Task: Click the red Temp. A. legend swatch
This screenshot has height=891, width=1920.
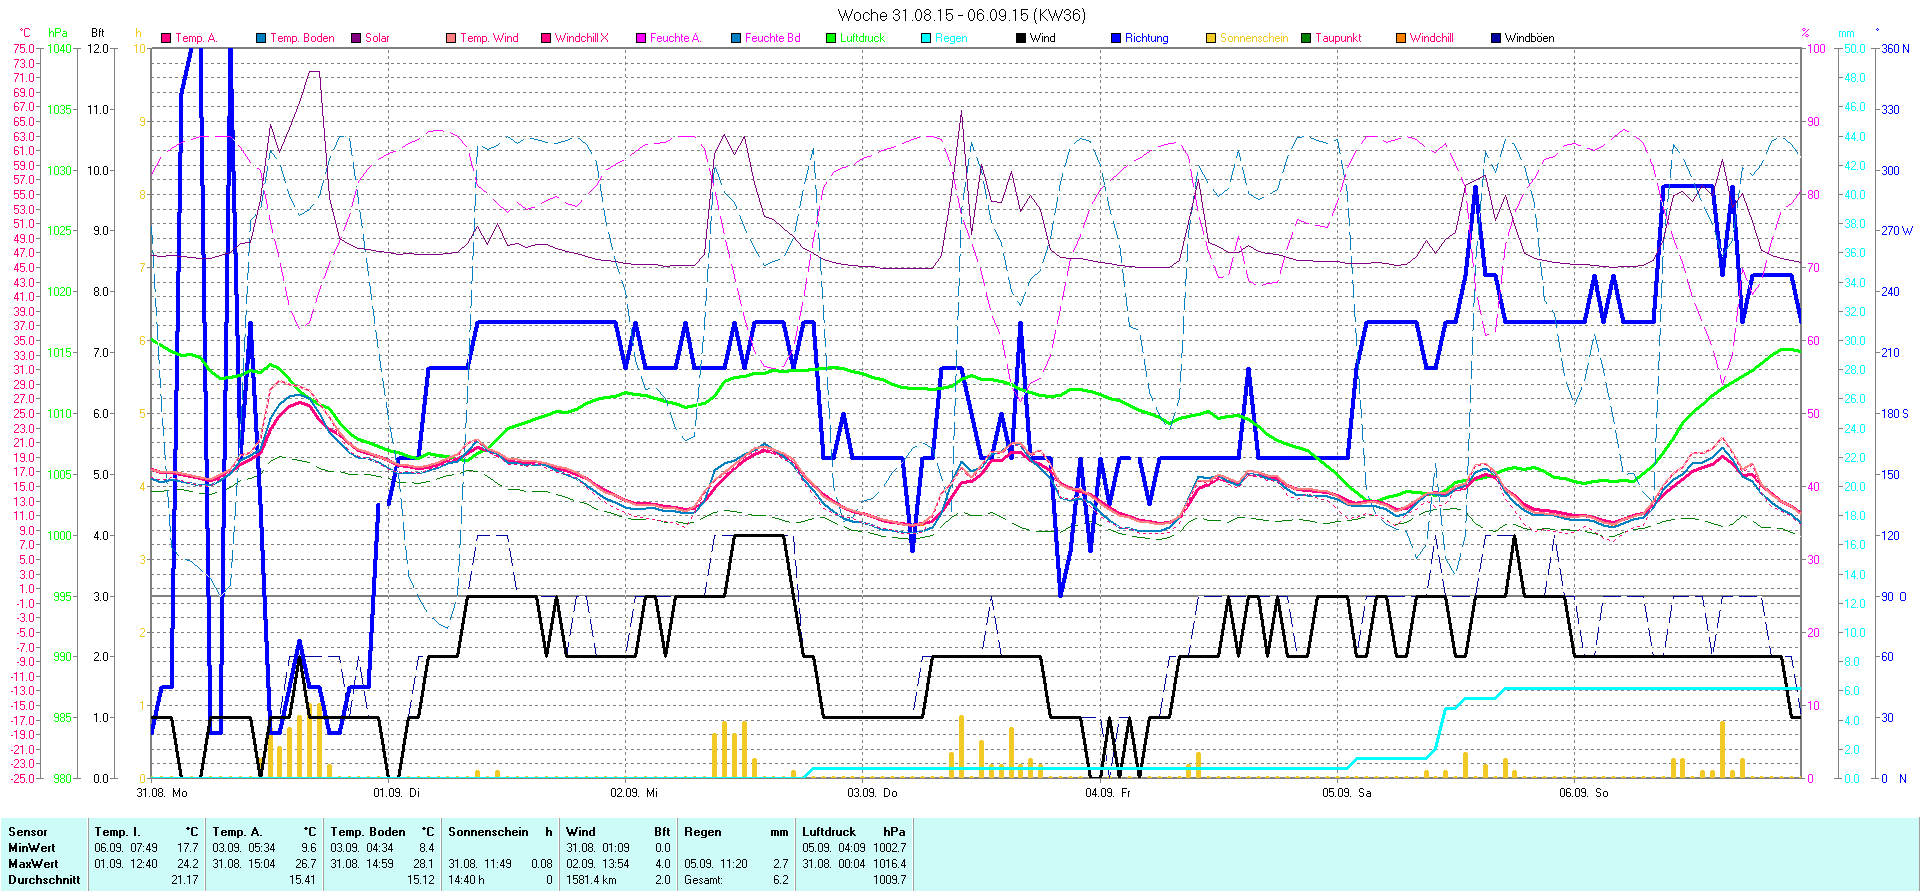Action: (x=166, y=38)
